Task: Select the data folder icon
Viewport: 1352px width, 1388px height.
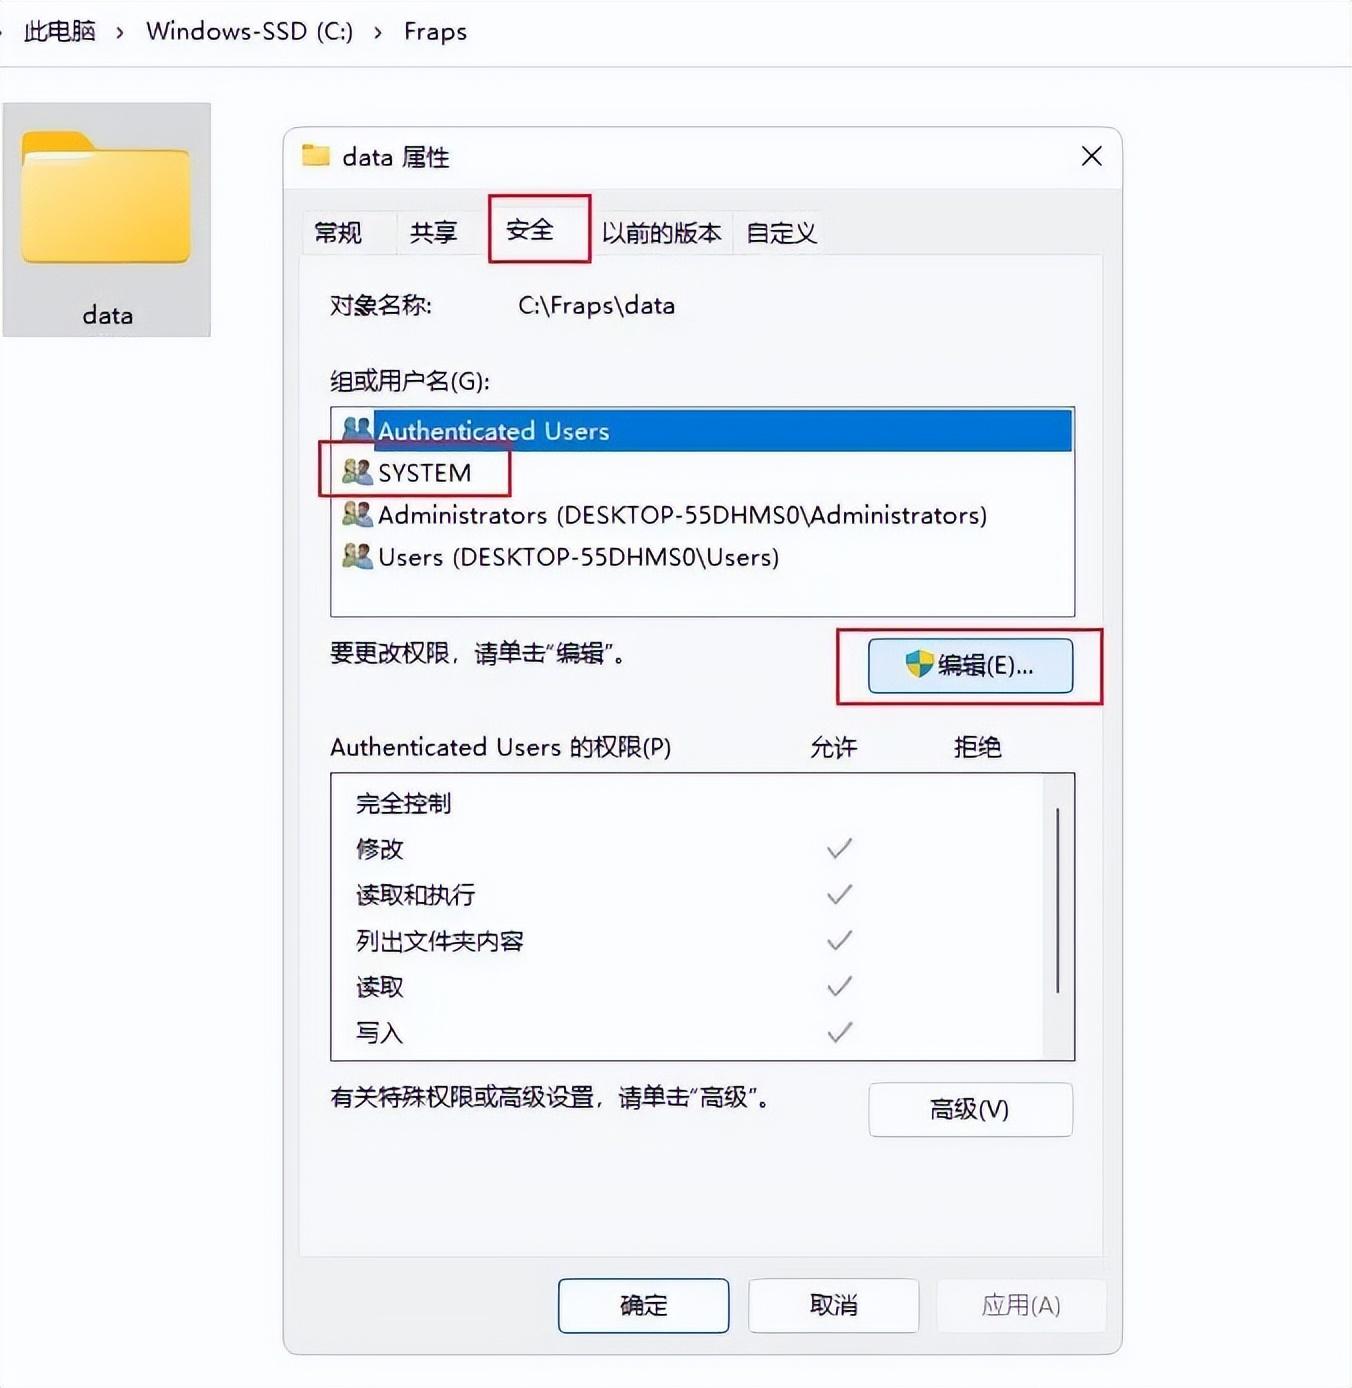Action: click(x=106, y=197)
